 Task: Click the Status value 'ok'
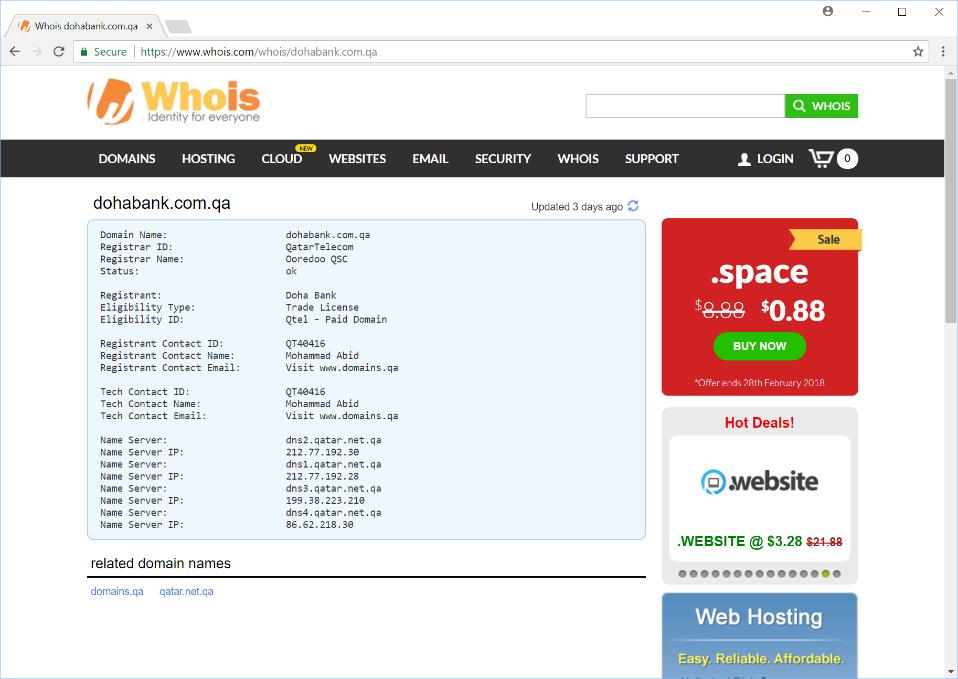click(x=291, y=271)
